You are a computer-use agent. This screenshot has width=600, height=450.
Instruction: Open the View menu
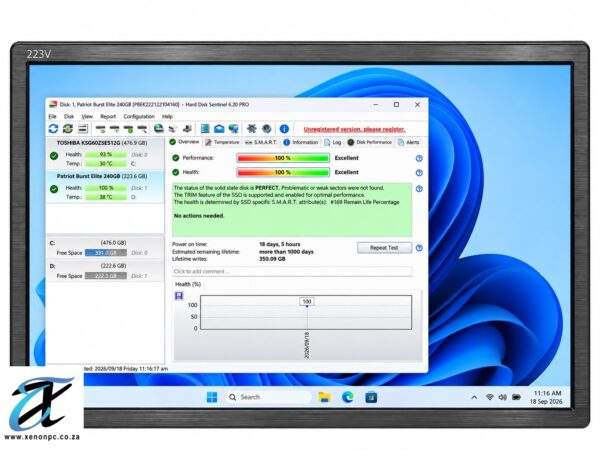pos(87,116)
